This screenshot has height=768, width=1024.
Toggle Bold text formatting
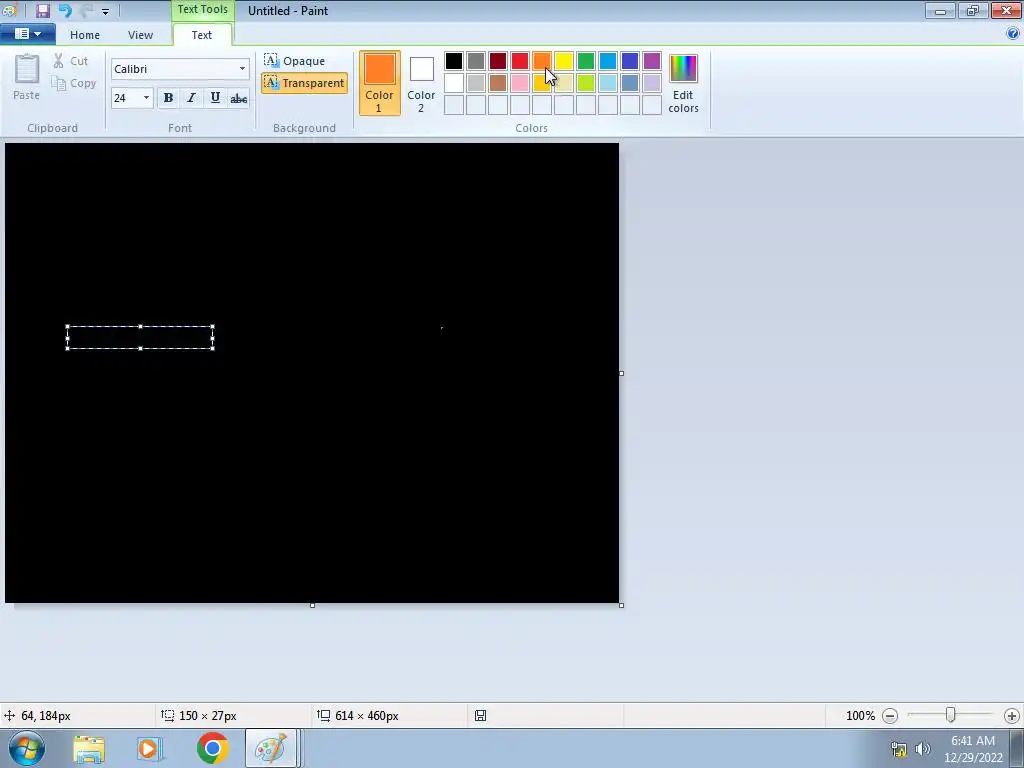168,98
